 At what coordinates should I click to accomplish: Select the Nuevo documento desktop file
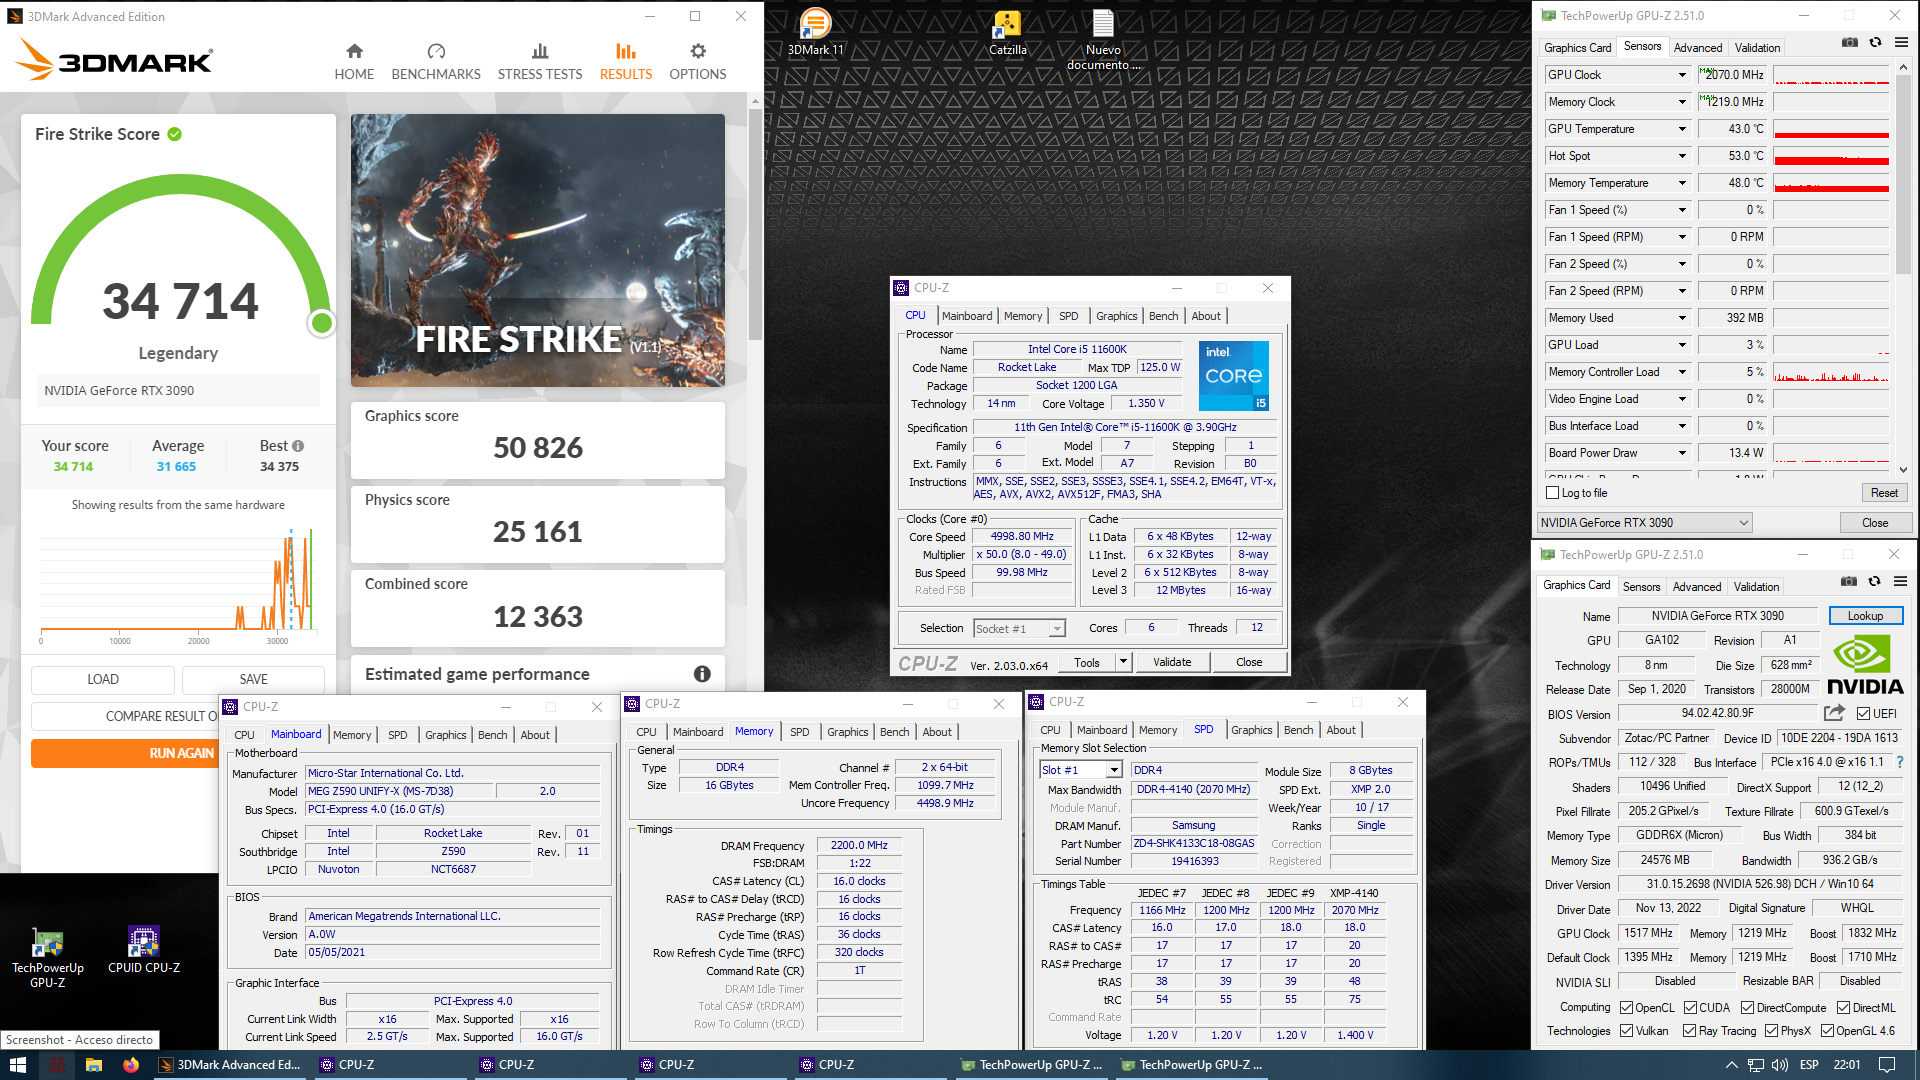[1103, 40]
